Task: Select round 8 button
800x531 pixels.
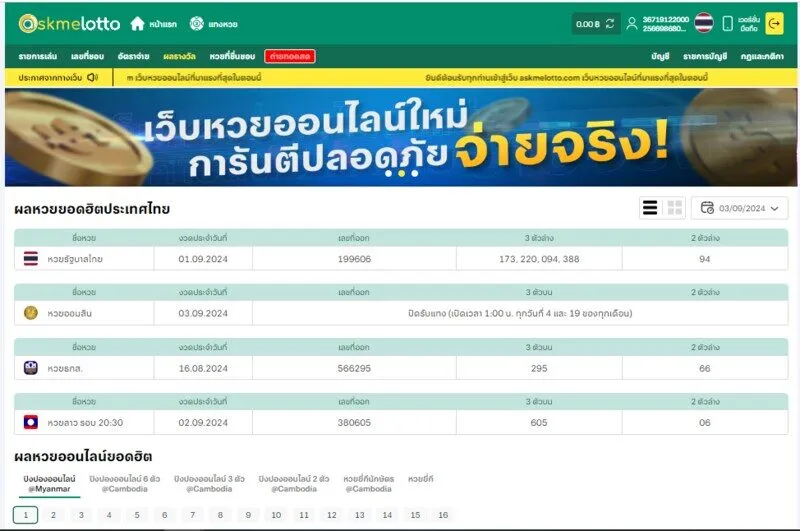Action: pos(220,515)
